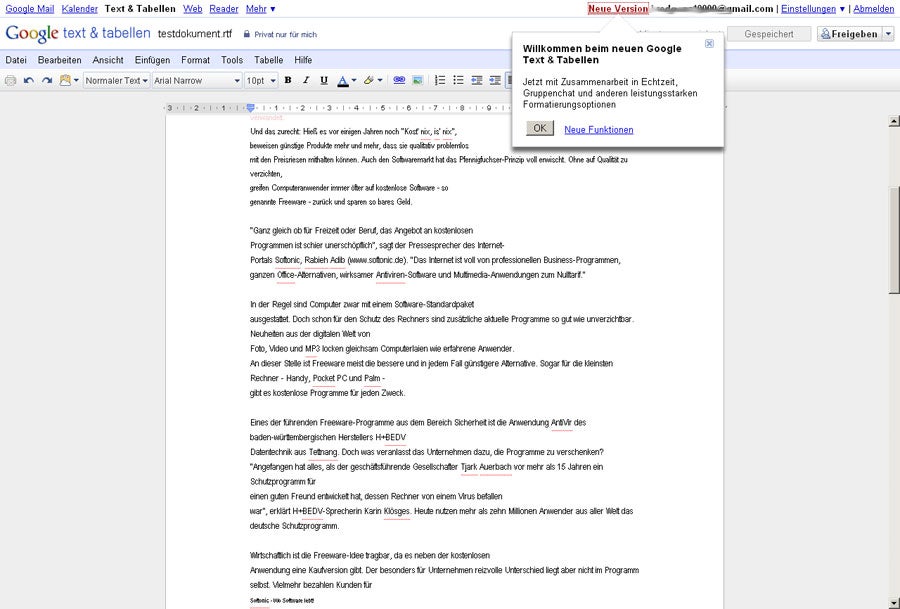Expand the highlight color dropdown arrow
Screen dimensions: 900x609
tap(379, 81)
